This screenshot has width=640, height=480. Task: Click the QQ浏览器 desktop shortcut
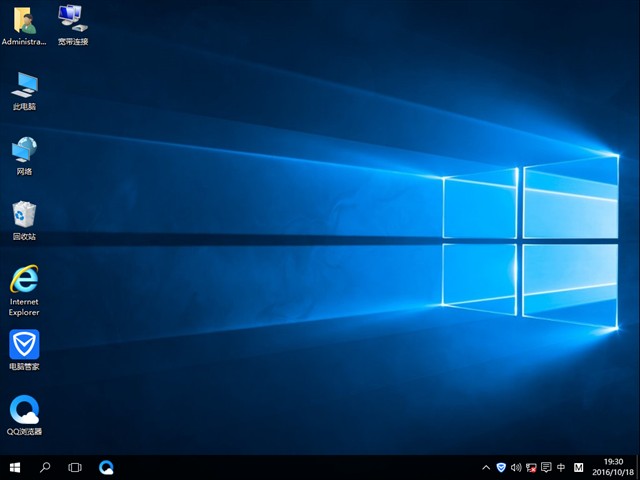coord(24,412)
